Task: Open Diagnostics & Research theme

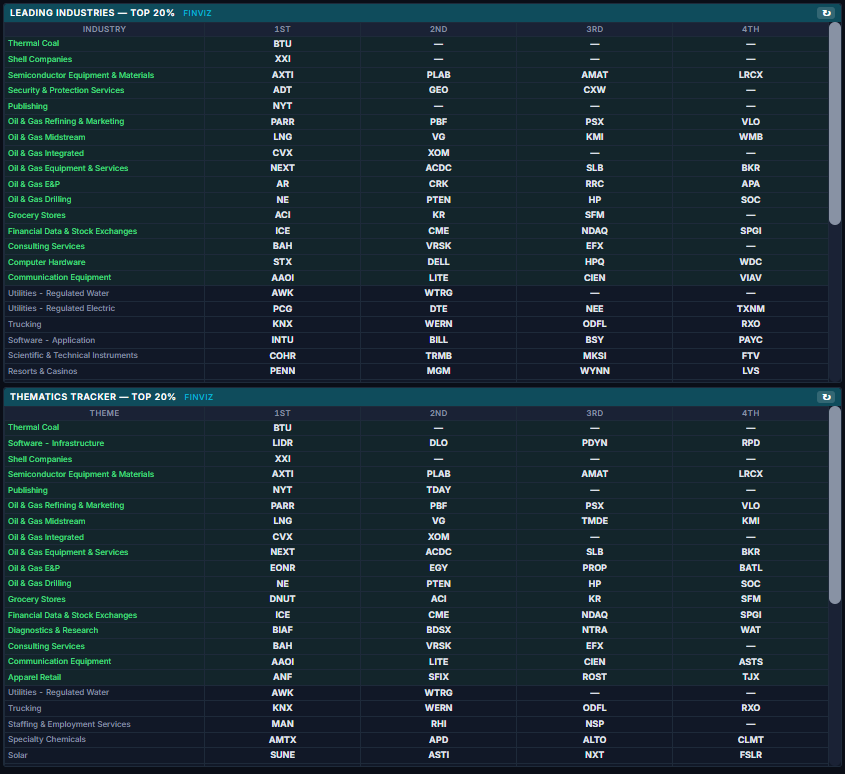Action: [x=53, y=630]
